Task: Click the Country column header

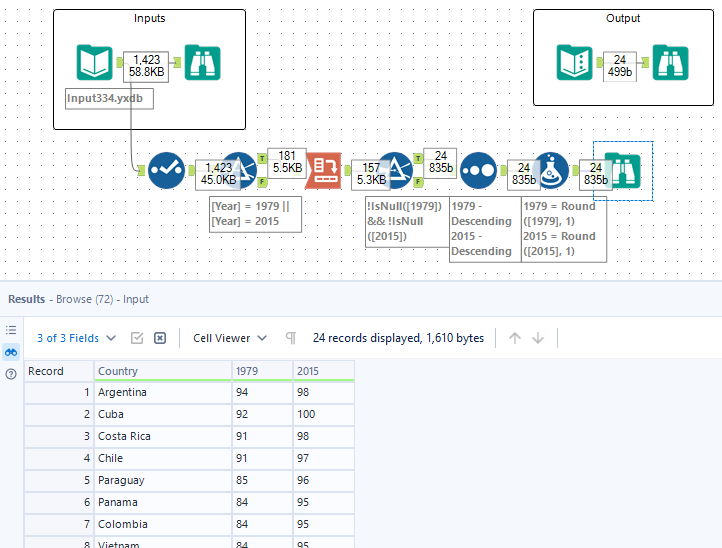Action: (x=163, y=371)
